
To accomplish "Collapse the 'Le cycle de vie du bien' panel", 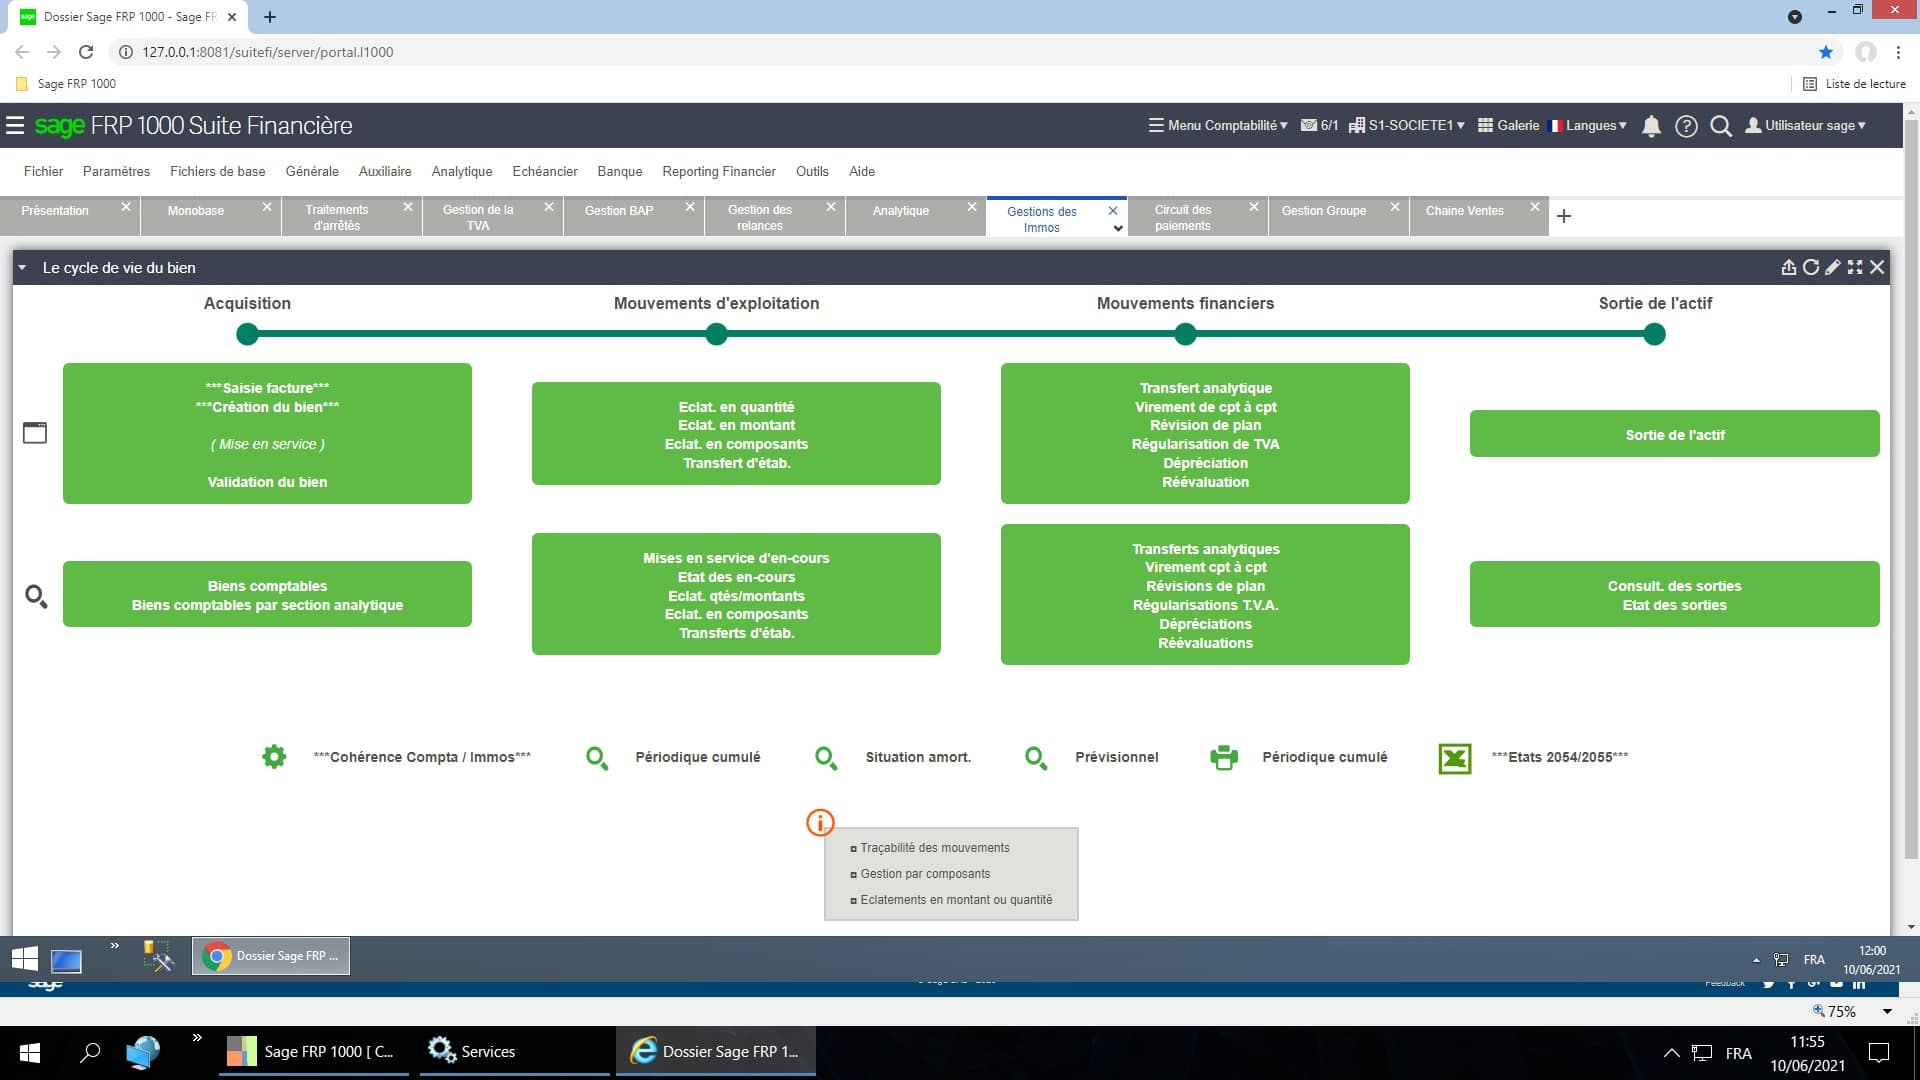I will click(22, 268).
